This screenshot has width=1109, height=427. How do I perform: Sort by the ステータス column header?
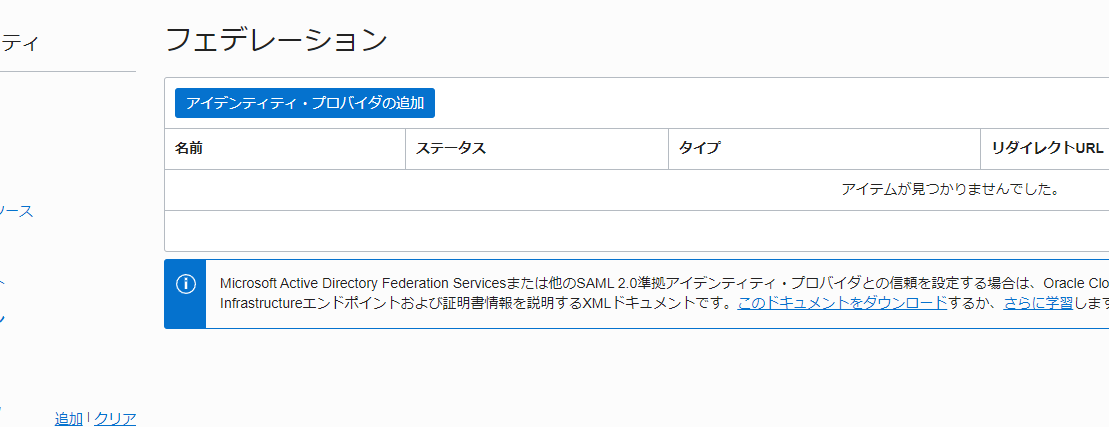pos(451,148)
